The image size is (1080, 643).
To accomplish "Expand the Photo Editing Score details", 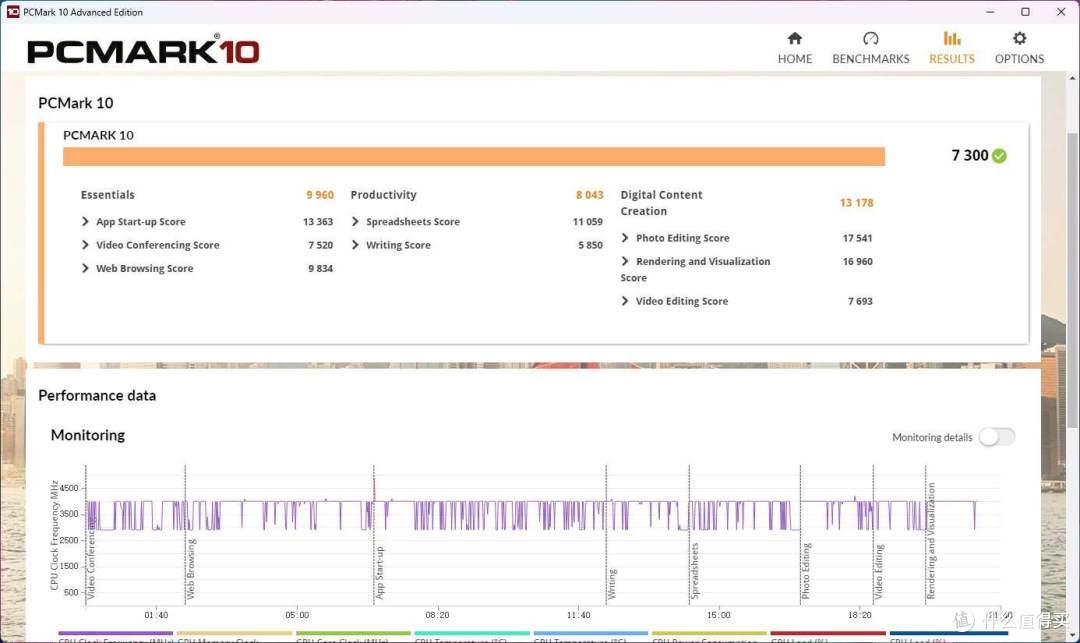I will pos(626,238).
